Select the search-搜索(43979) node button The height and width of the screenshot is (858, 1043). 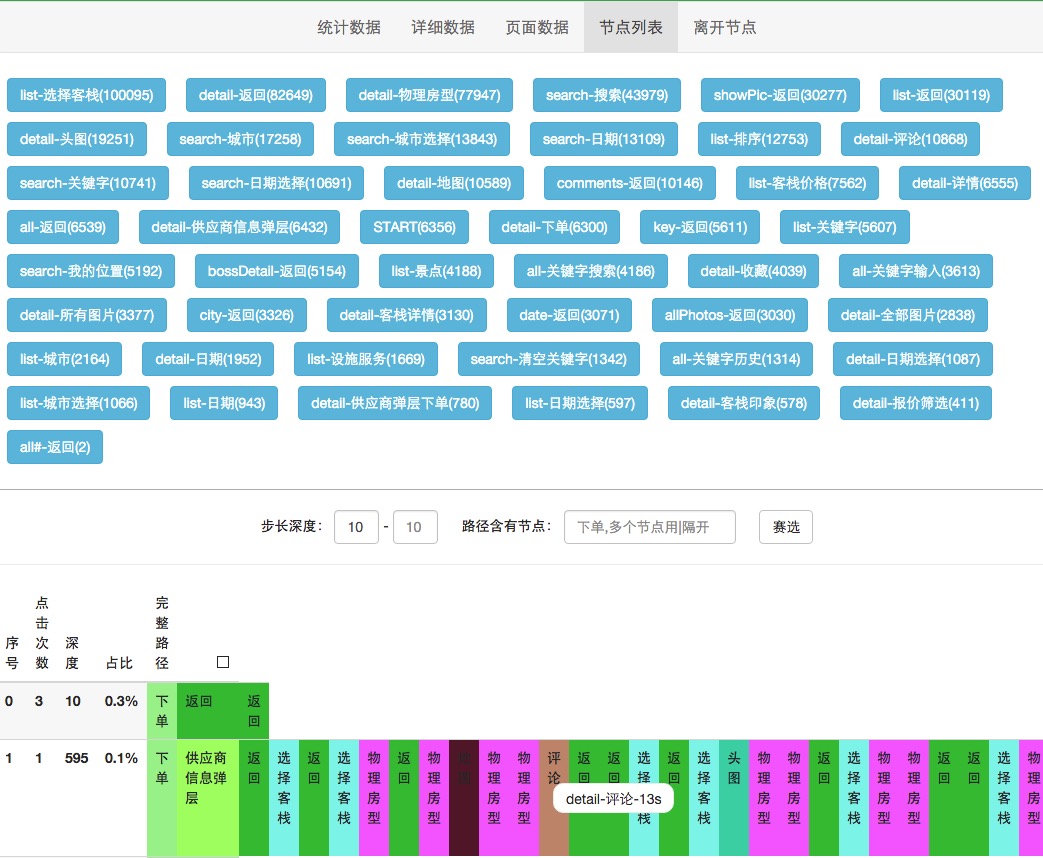tap(607, 95)
